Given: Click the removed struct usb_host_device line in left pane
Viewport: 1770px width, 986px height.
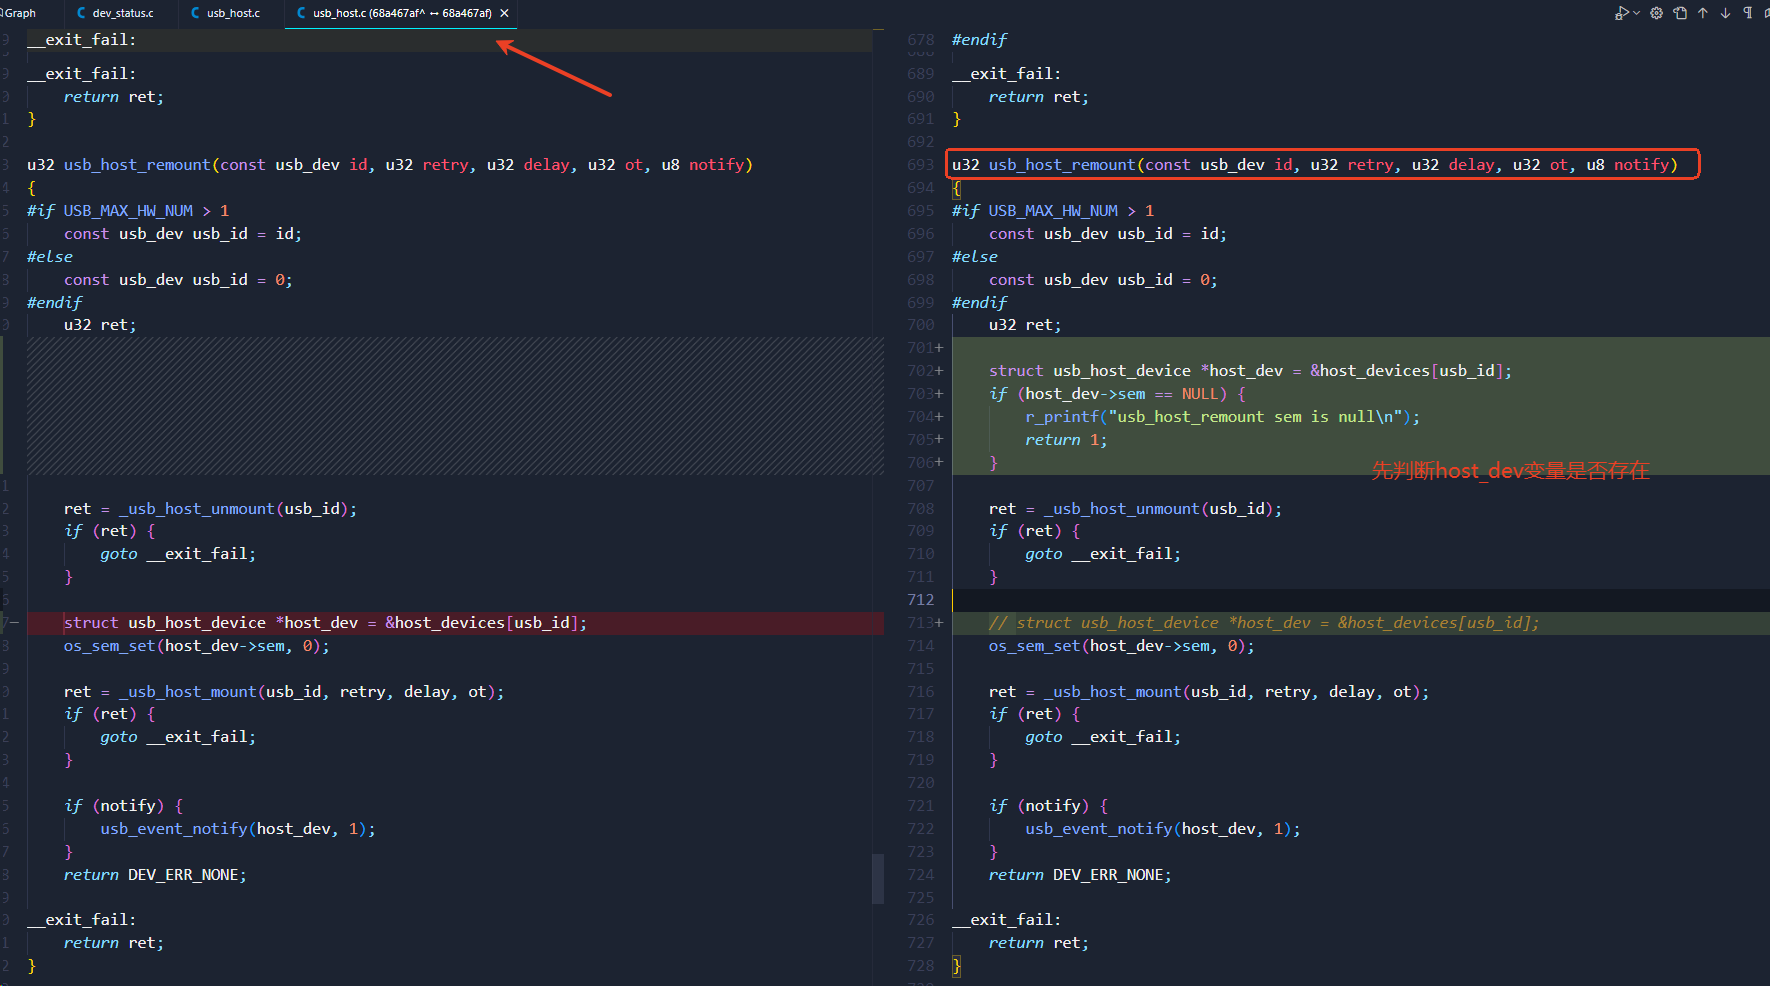Looking at the screenshot, I should (x=325, y=623).
